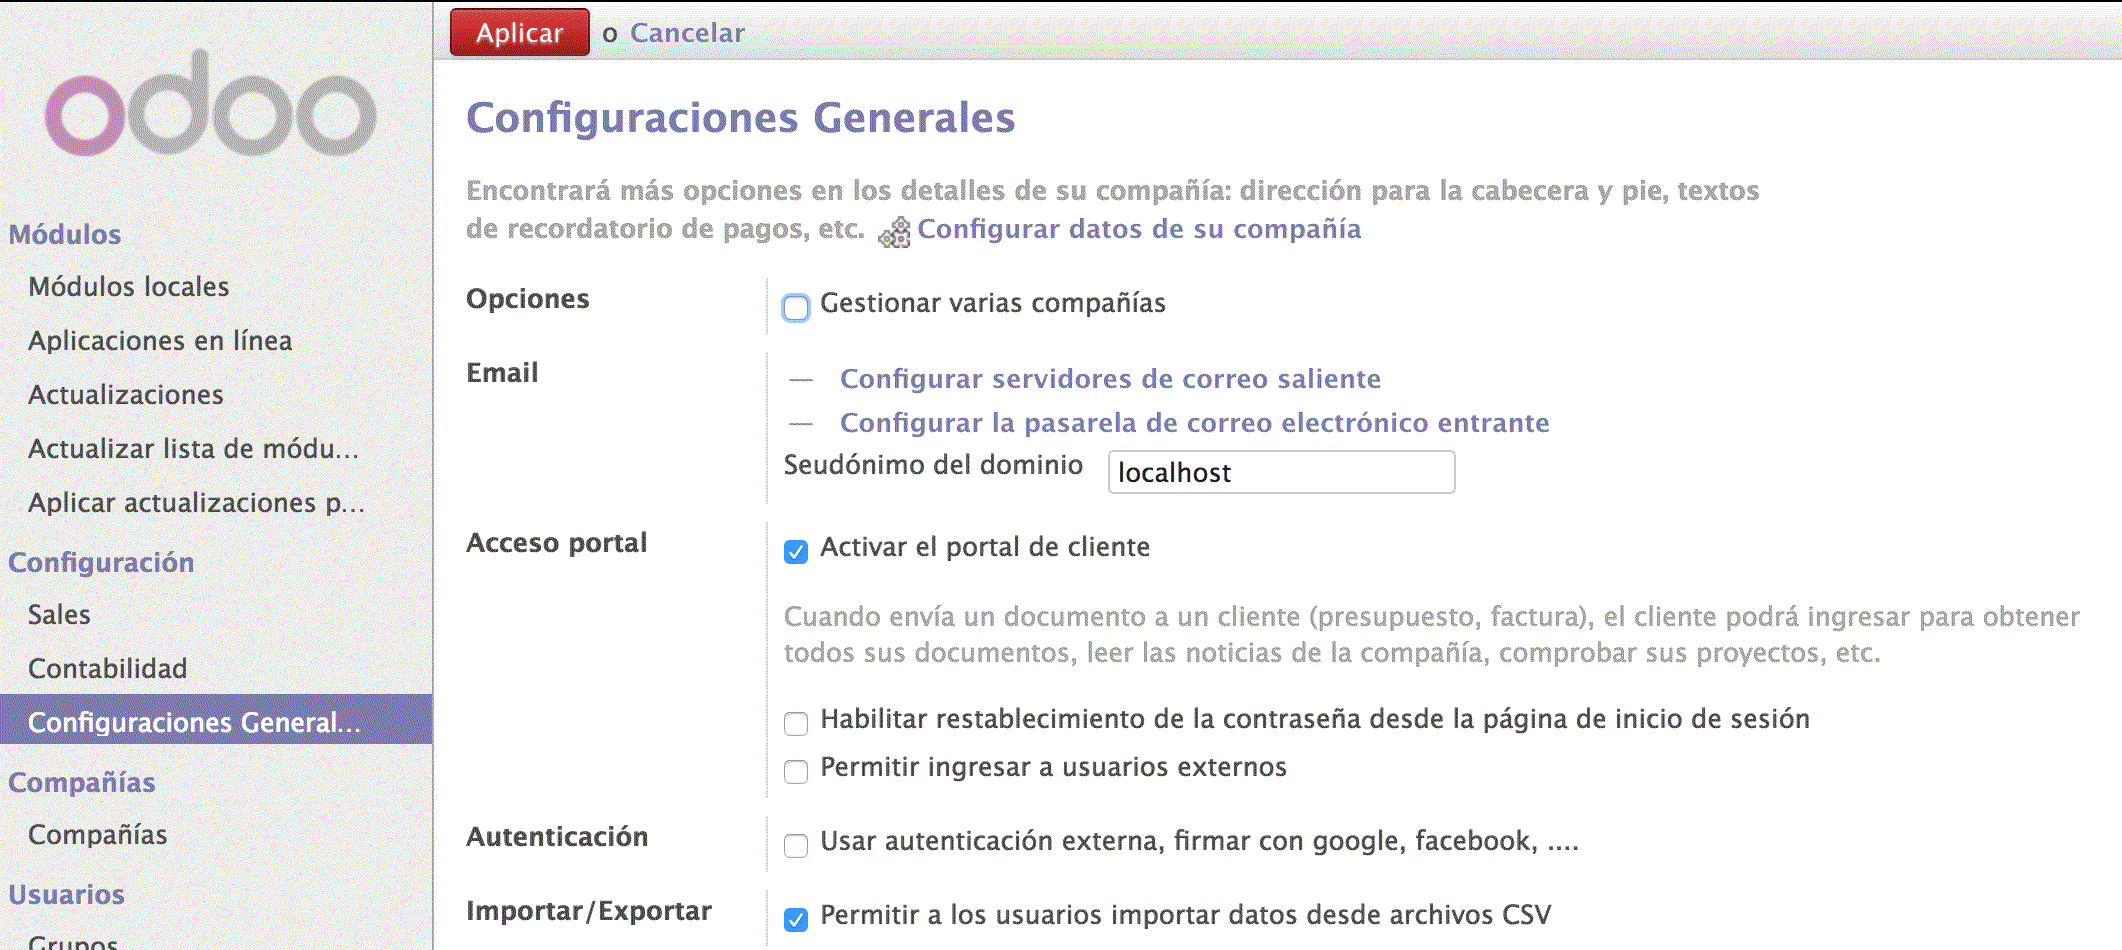Go to Actualizaciones in sidebar
This screenshot has width=2122, height=950.
(x=126, y=395)
